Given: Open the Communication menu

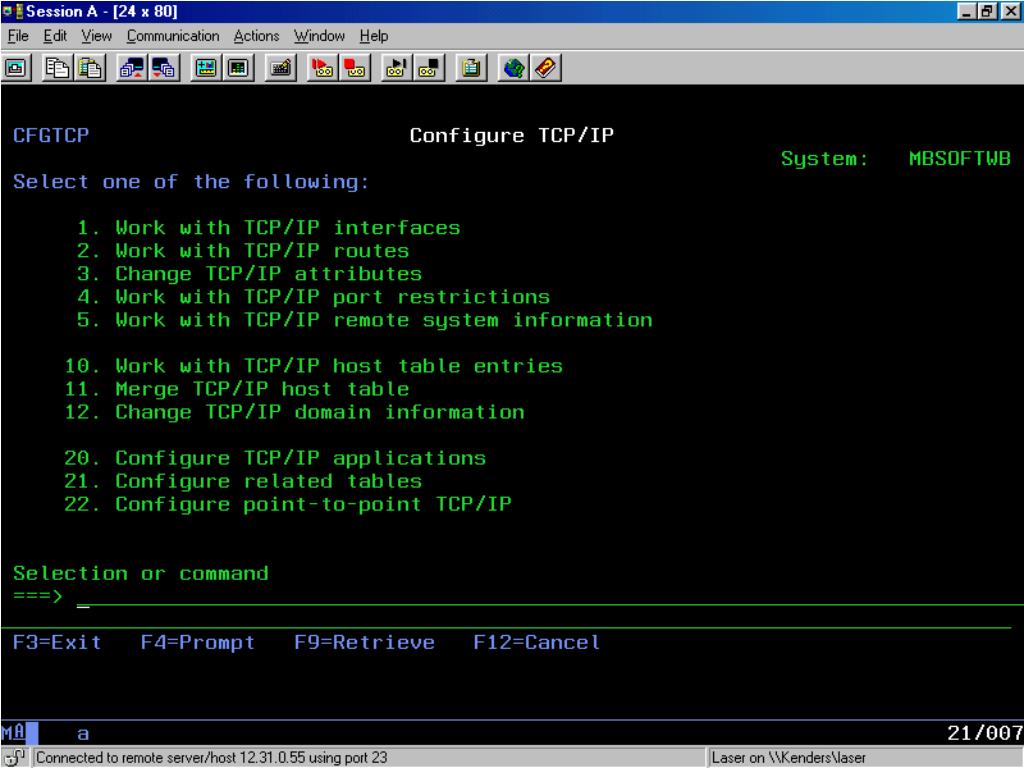Looking at the screenshot, I should pyautogui.click(x=173, y=36).
